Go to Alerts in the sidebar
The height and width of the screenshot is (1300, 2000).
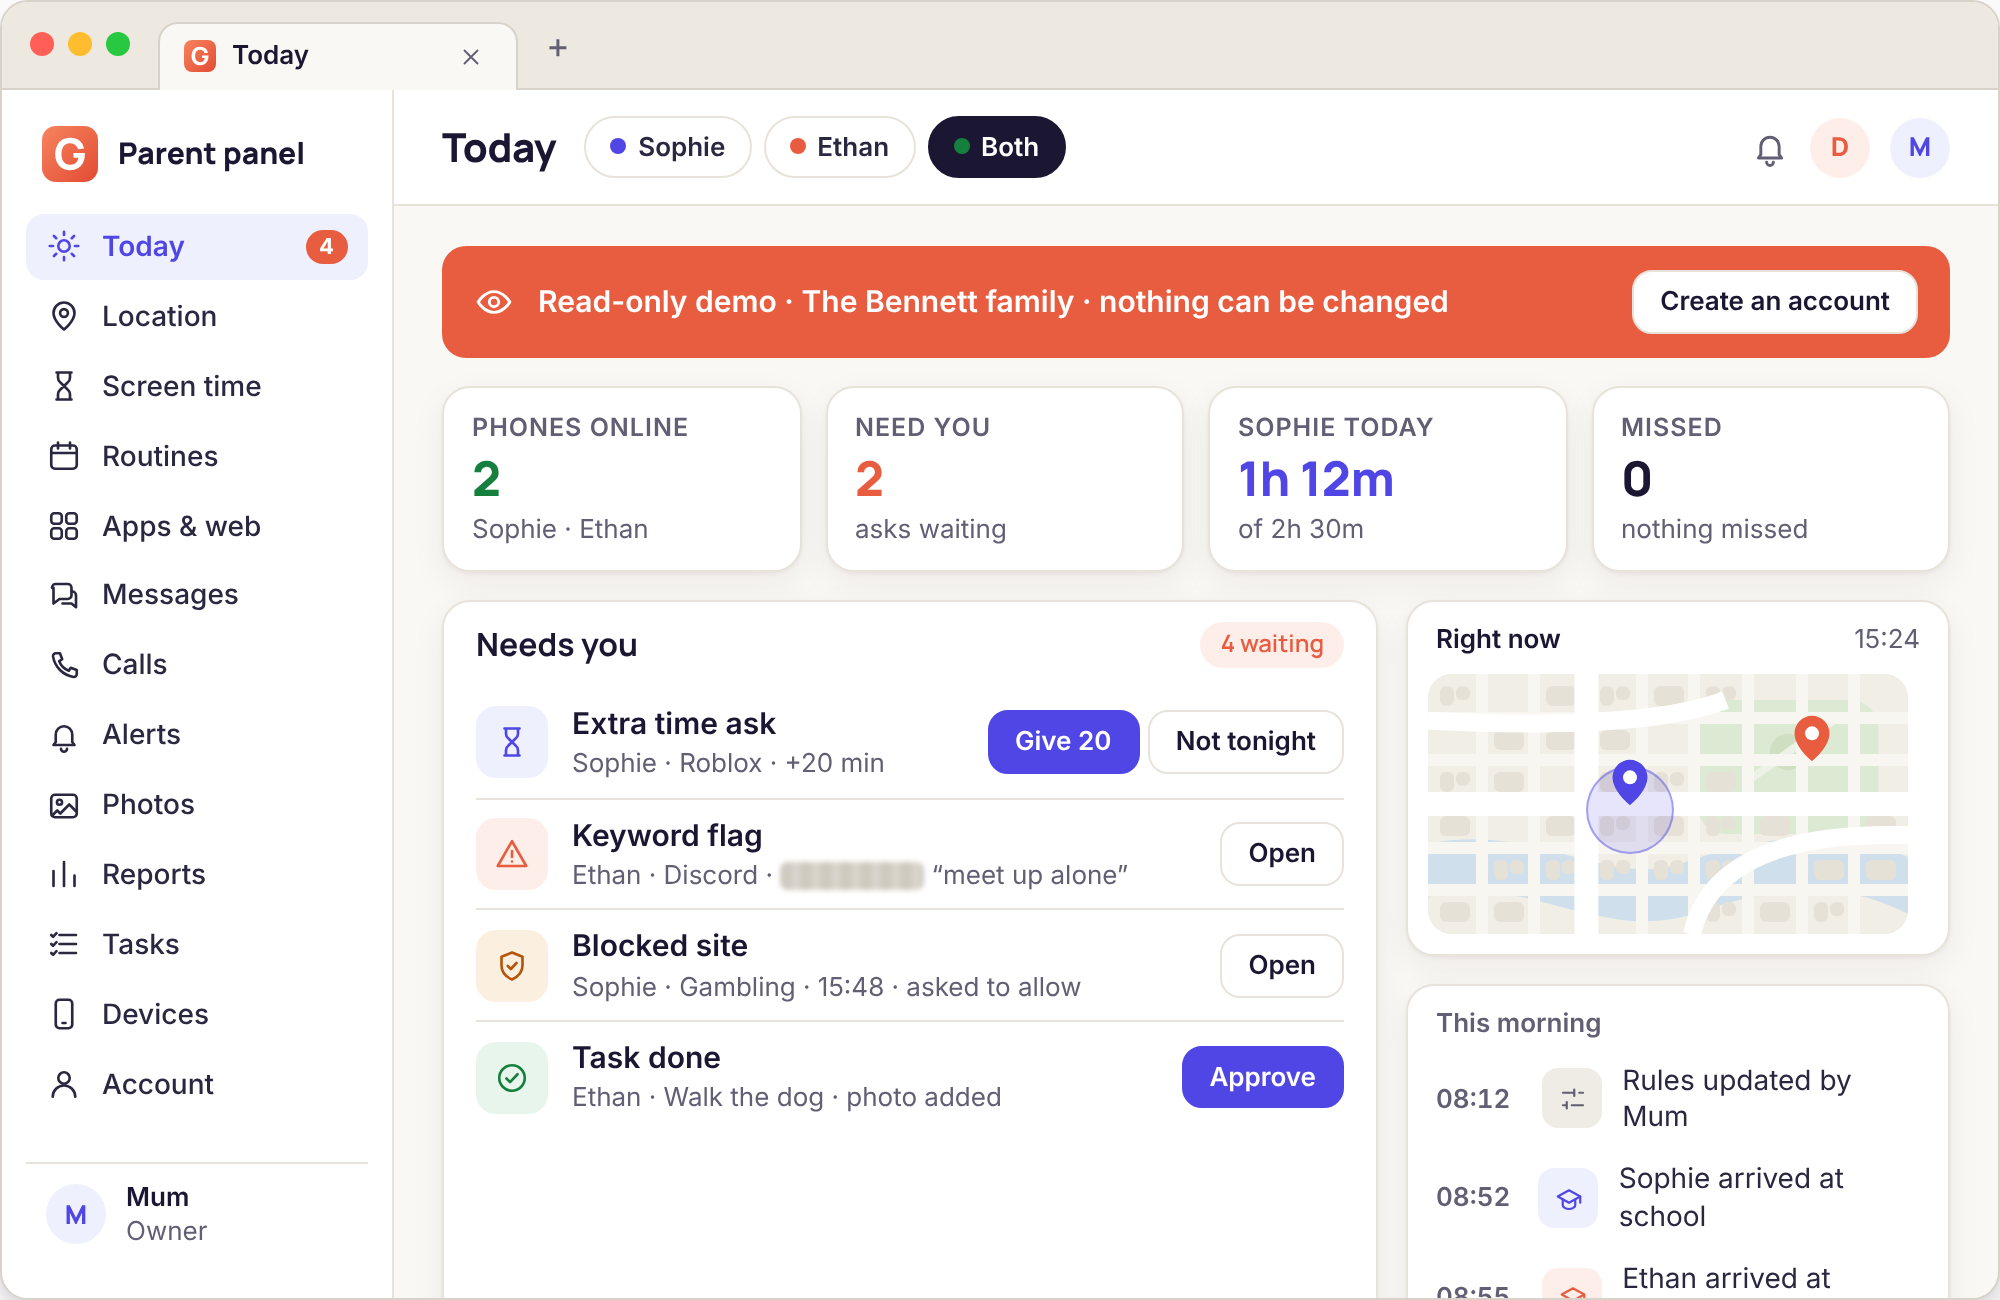197,734
